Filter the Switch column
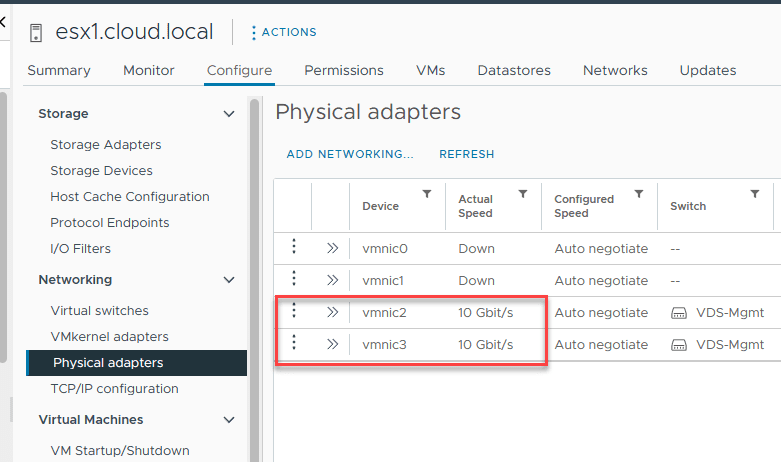Viewport: 781px width, 462px height. tap(755, 194)
